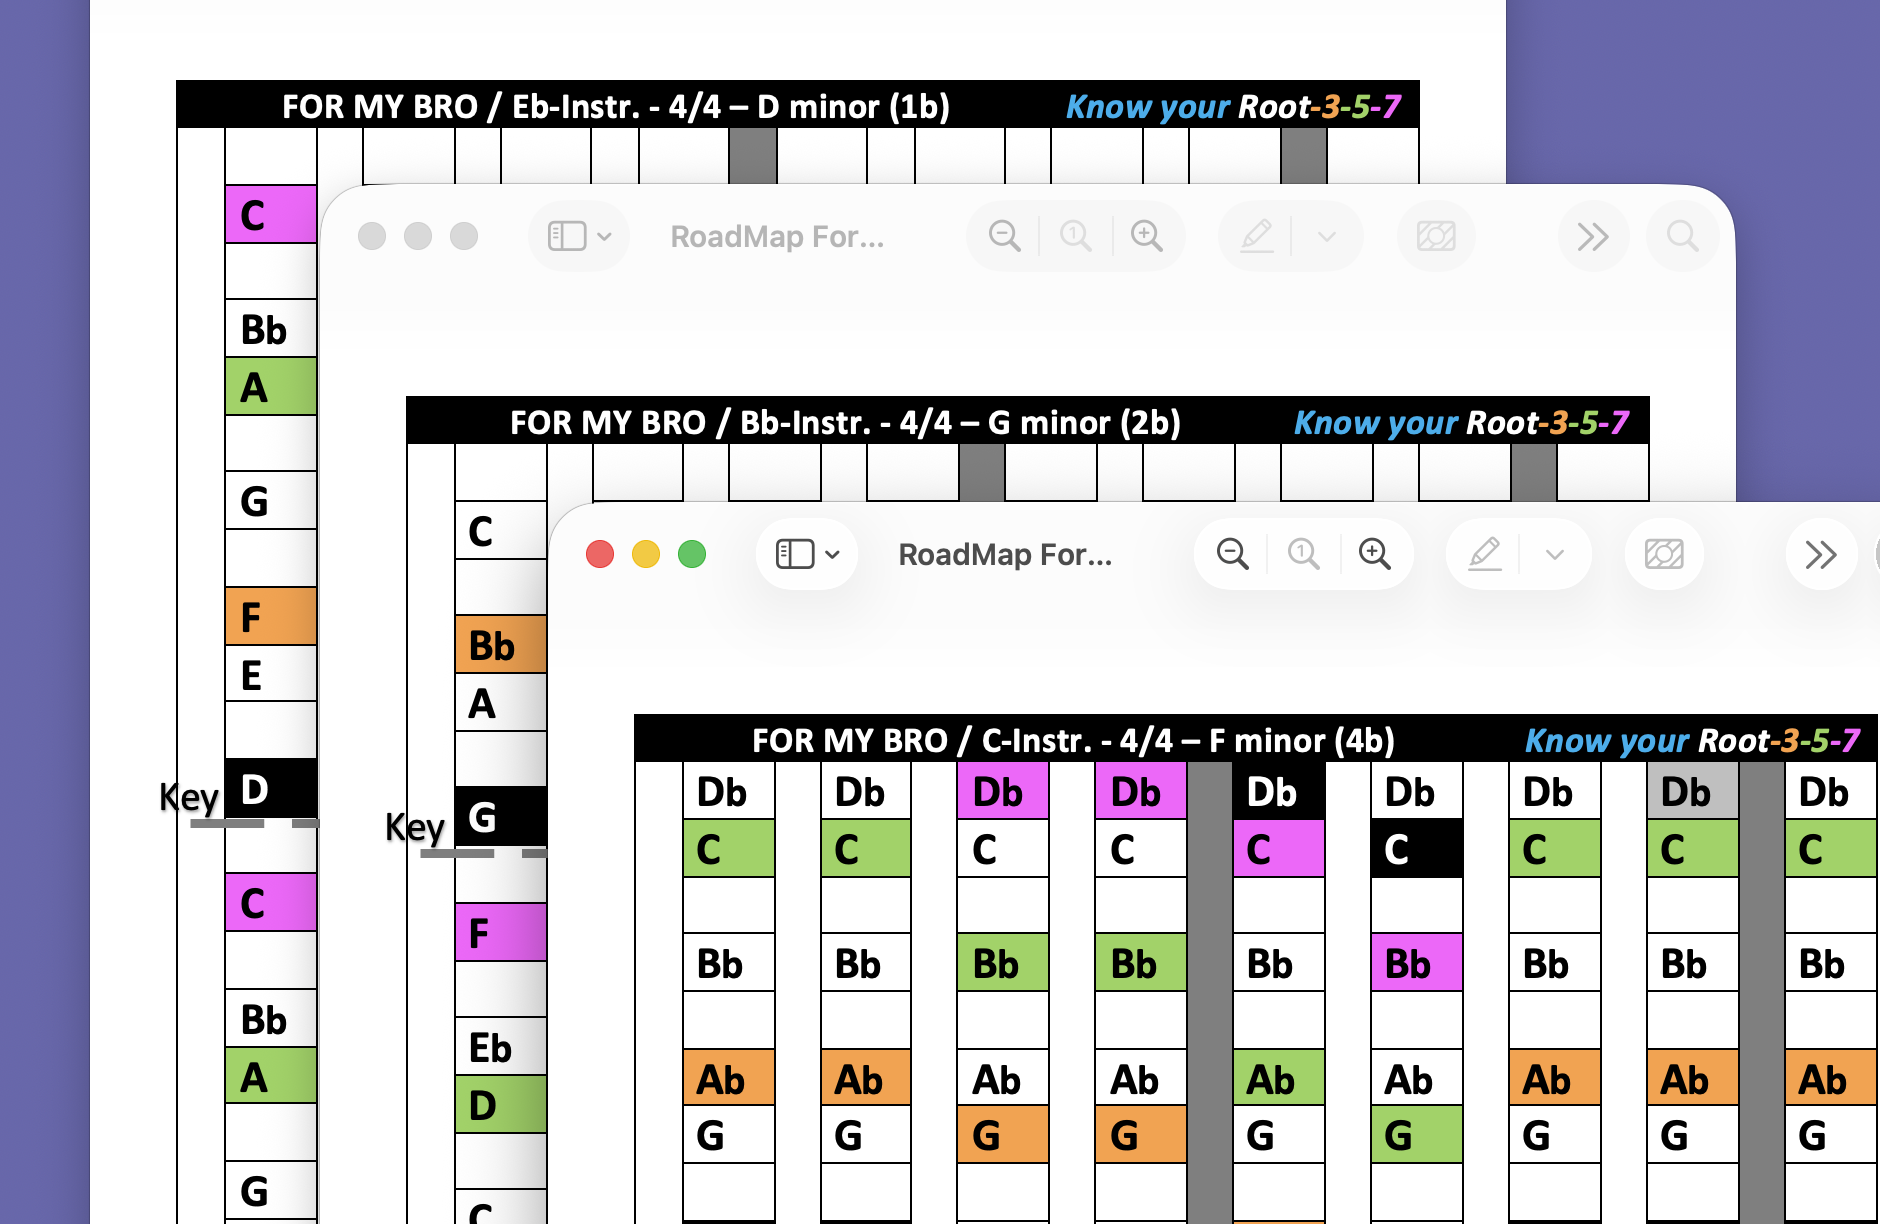1880x1224 pixels.
Task: Zoom out in the front Preview window
Action: click(1232, 554)
